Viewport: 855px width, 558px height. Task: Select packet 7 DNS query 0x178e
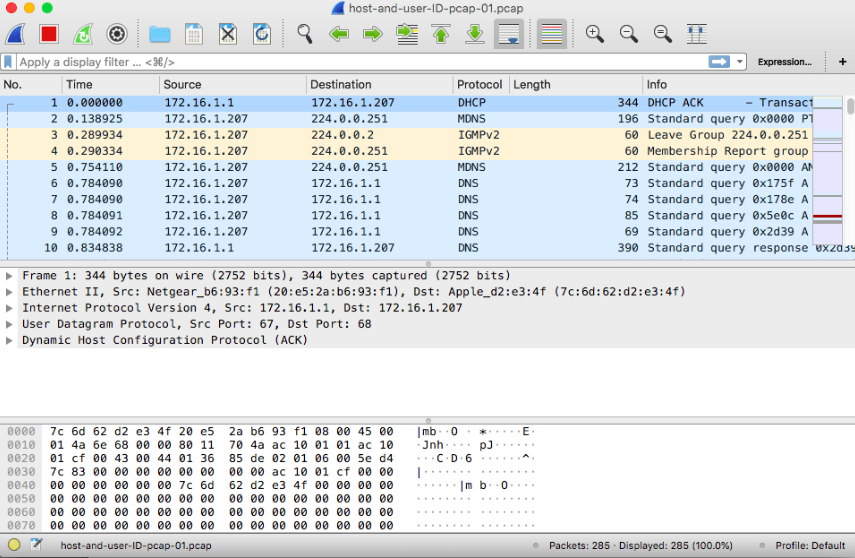tap(406, 199)
